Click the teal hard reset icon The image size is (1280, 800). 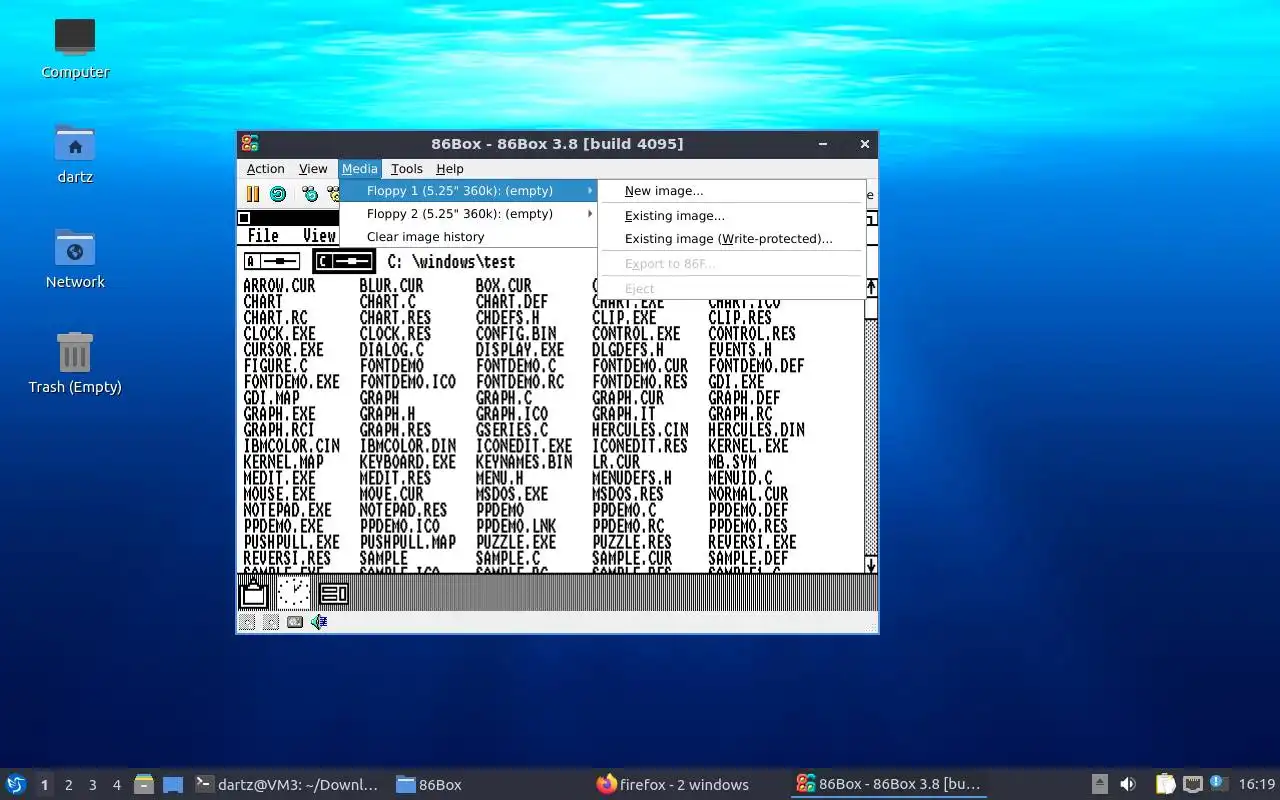(x=278, y=194)
